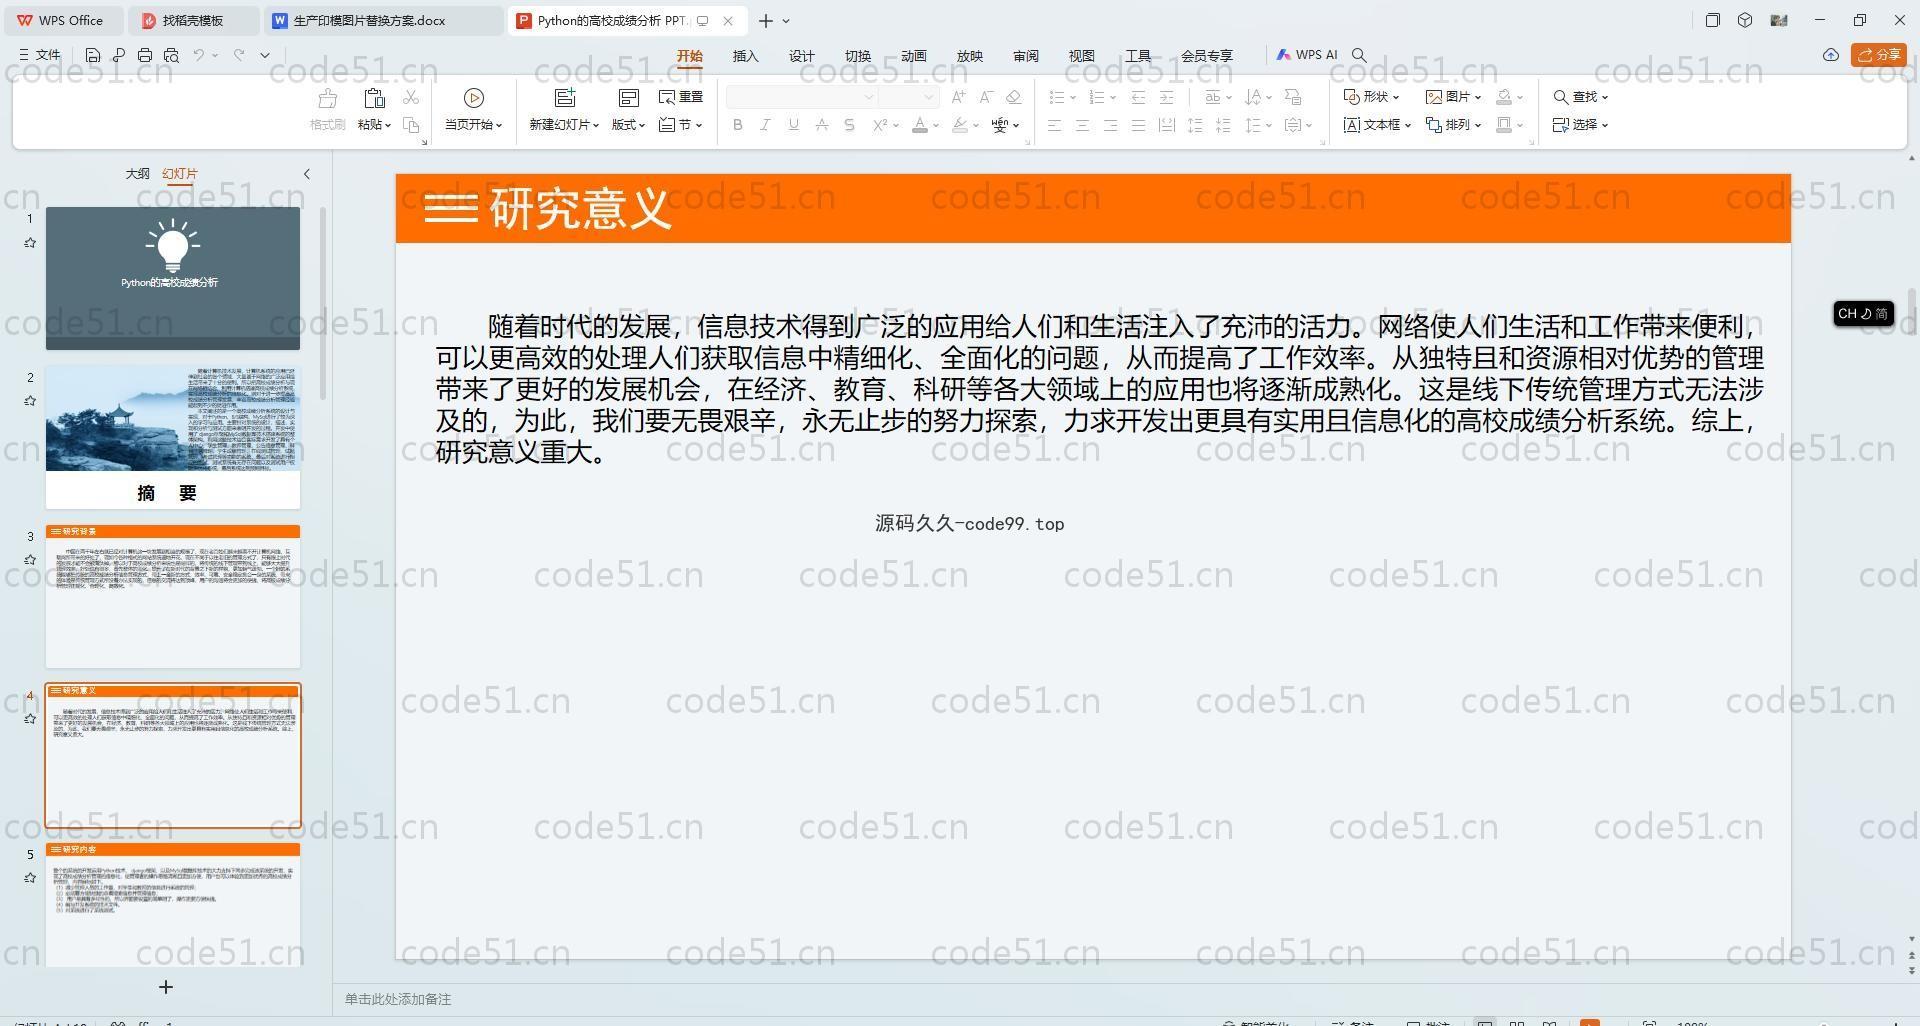The width and height of the screenshot is (1920, 1026).
Task: Click the WPS AI button
Action: [1307, 55]
